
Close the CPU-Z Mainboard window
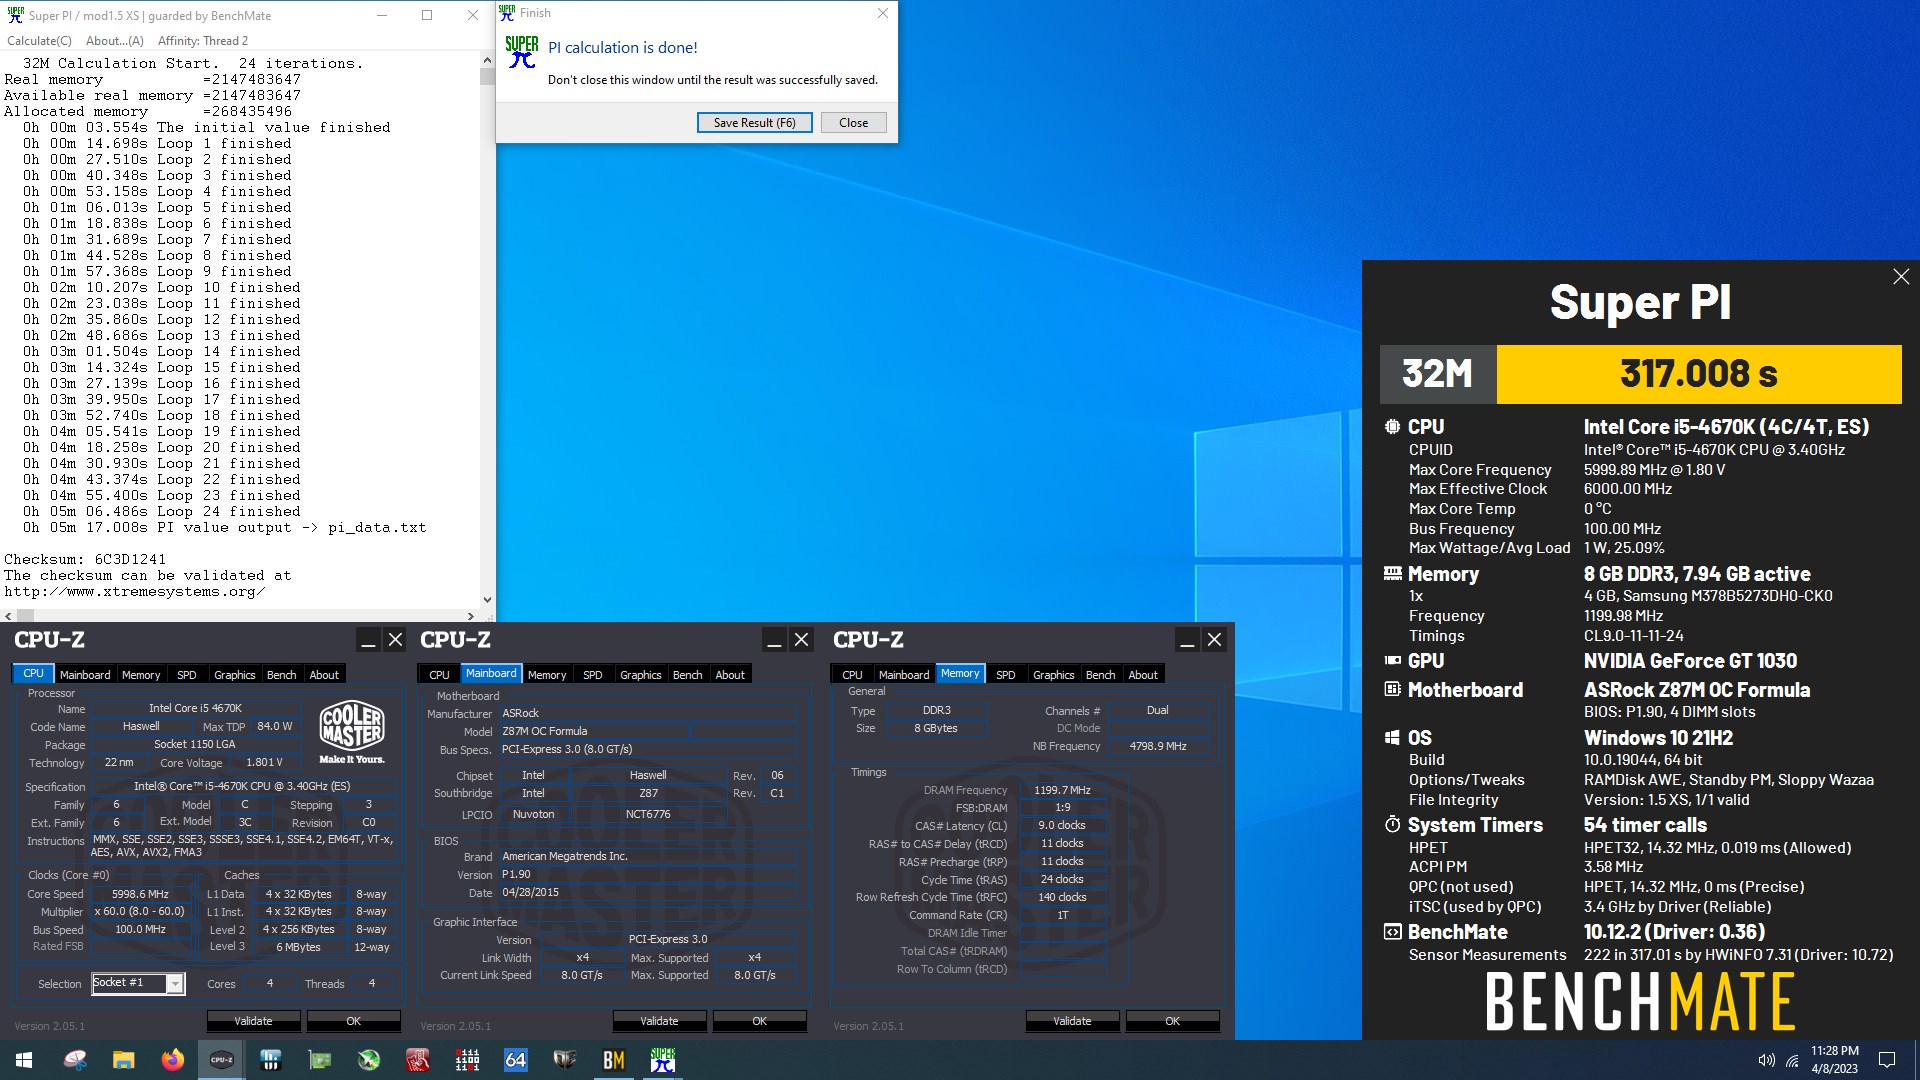801,640
